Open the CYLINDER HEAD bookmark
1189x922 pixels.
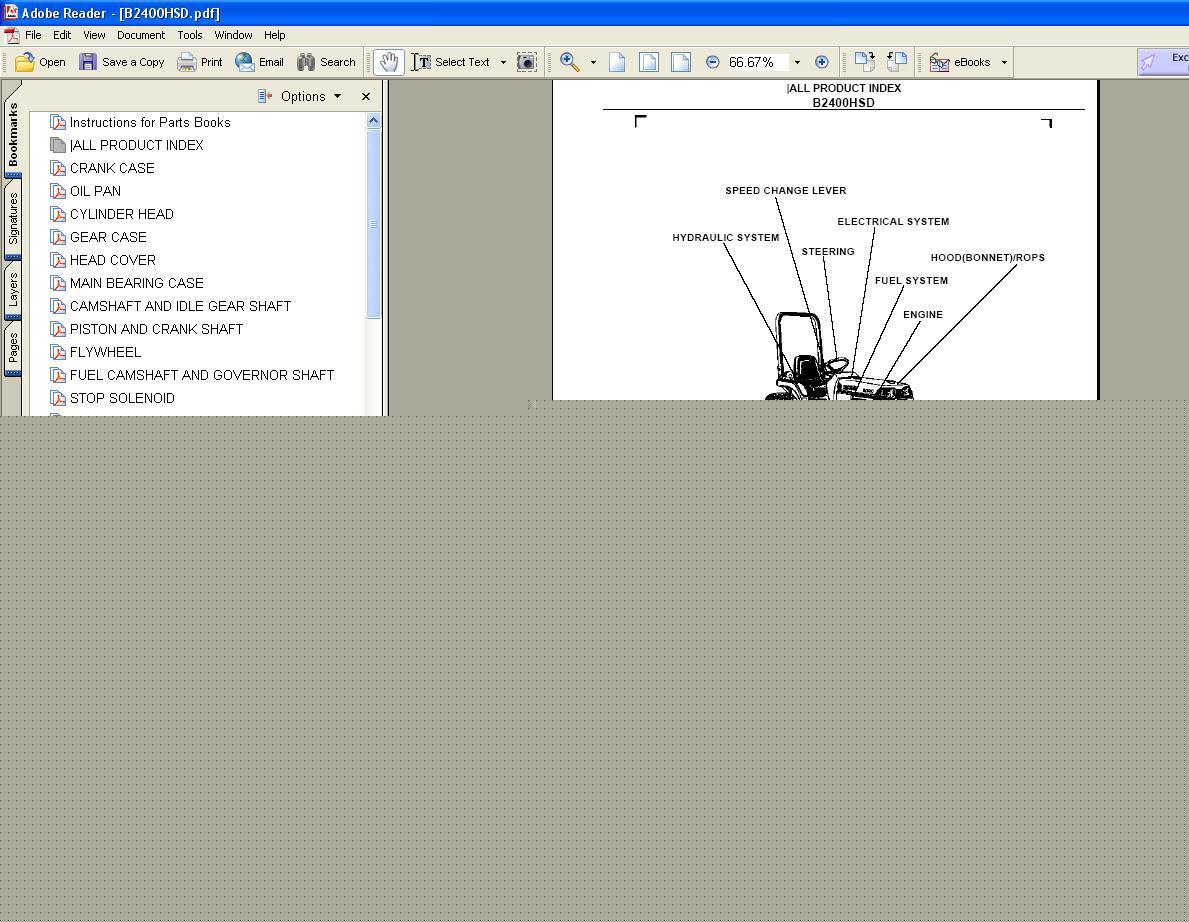click(x=121, y=214)
